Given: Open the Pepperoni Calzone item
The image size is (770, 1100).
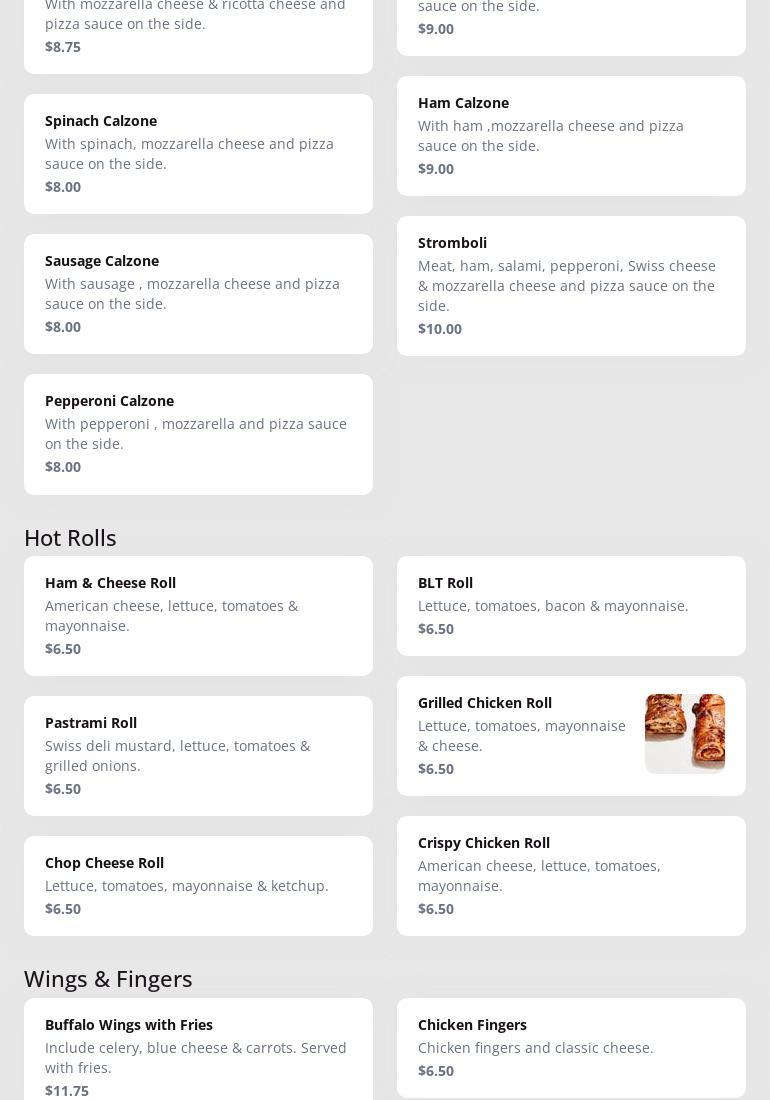Looking at the screenshot, I should [198, 433].
